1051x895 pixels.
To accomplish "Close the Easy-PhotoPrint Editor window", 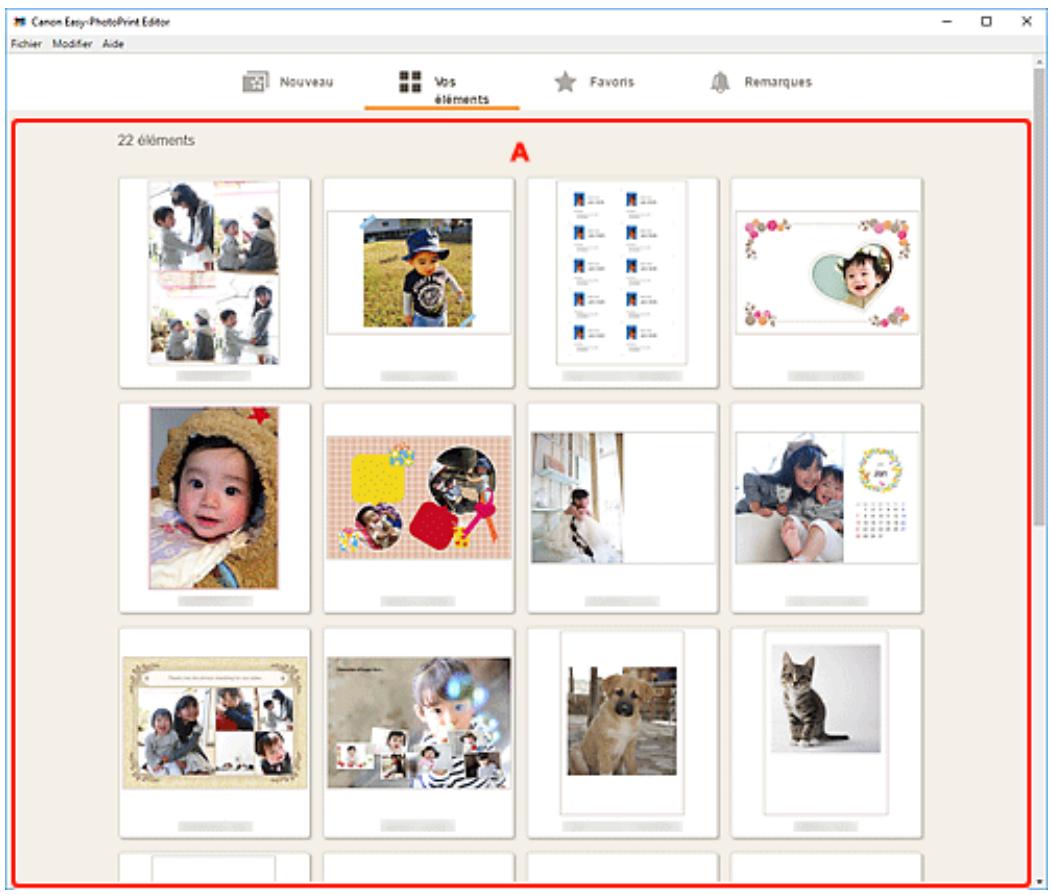I will tap(1026, 21).
